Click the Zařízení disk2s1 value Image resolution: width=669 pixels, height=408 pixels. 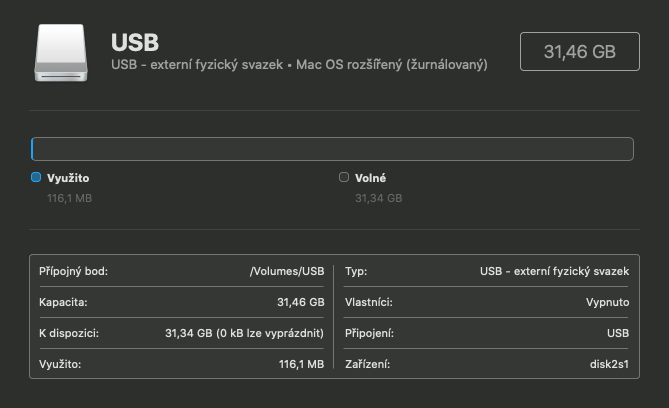(x=609, y=364)
